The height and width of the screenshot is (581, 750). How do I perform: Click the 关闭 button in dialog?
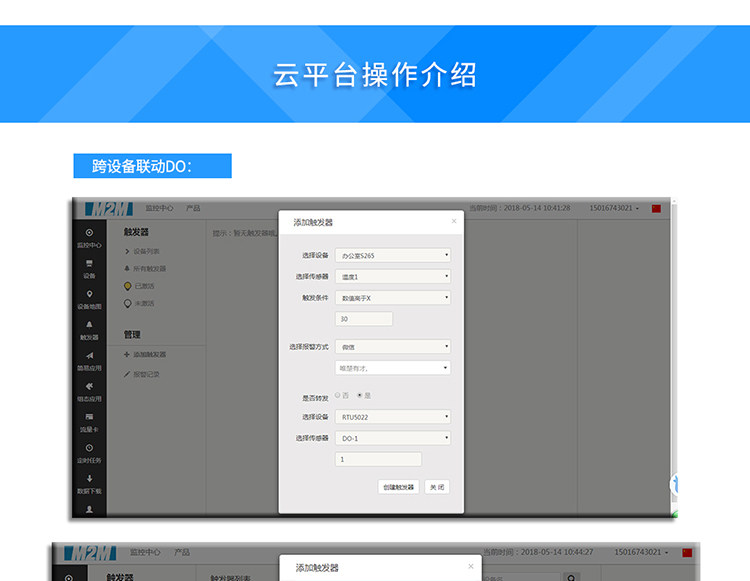tap(437, 487)
